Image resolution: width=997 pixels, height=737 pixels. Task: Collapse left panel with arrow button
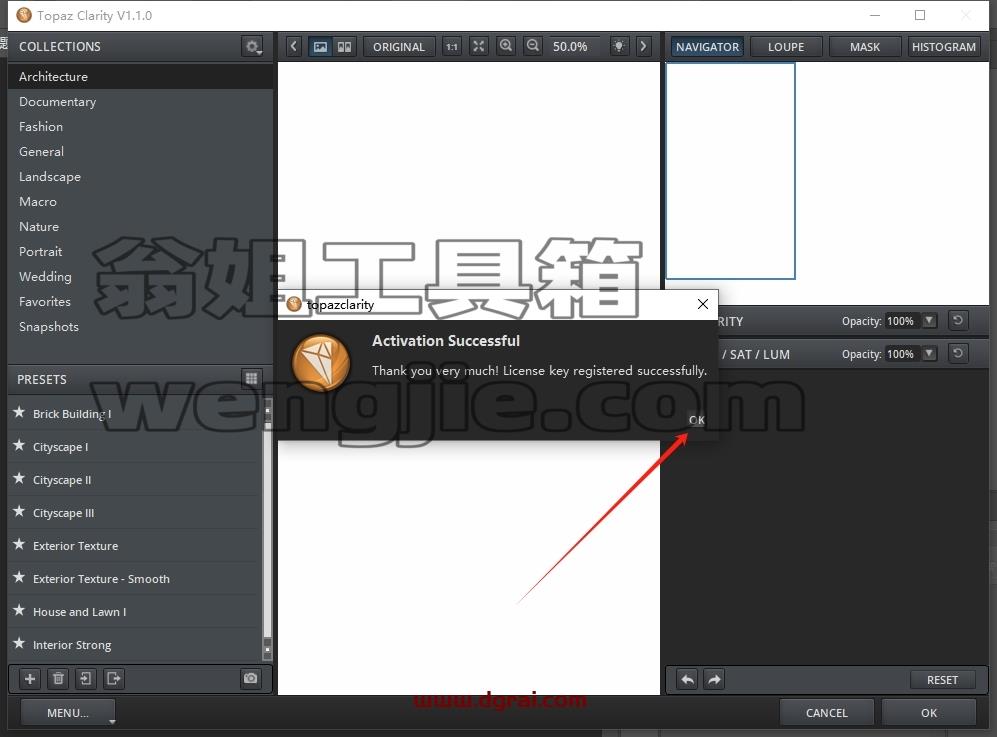point(293,46)
